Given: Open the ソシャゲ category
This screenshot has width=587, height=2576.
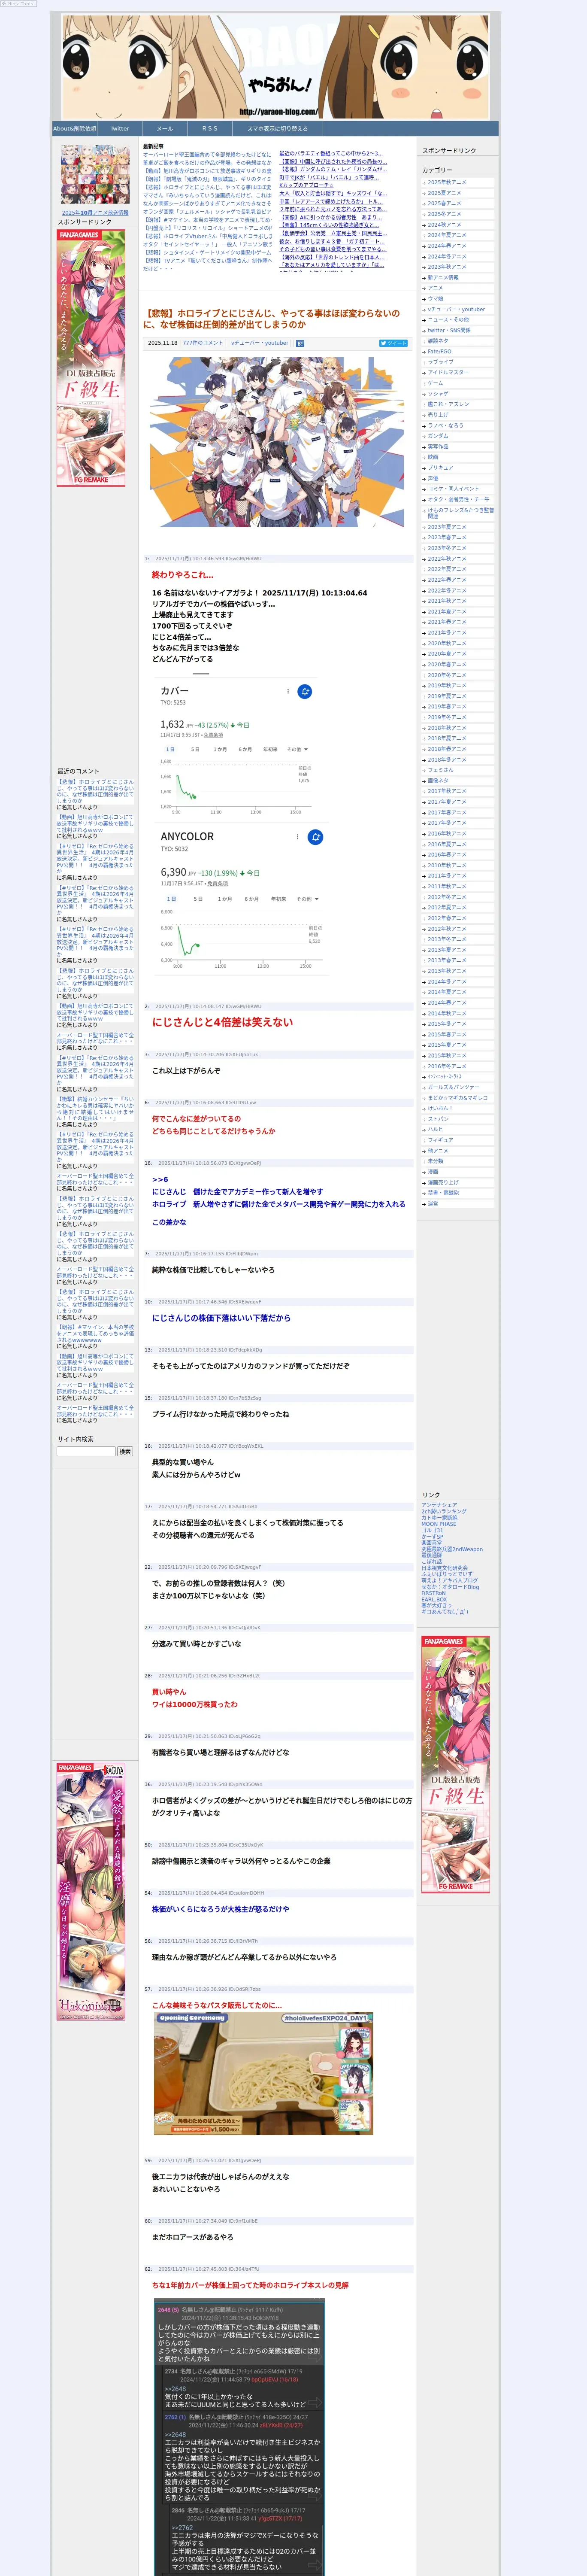Looking at the screenshot, I should pyautogui.click(x=438, y=394).
